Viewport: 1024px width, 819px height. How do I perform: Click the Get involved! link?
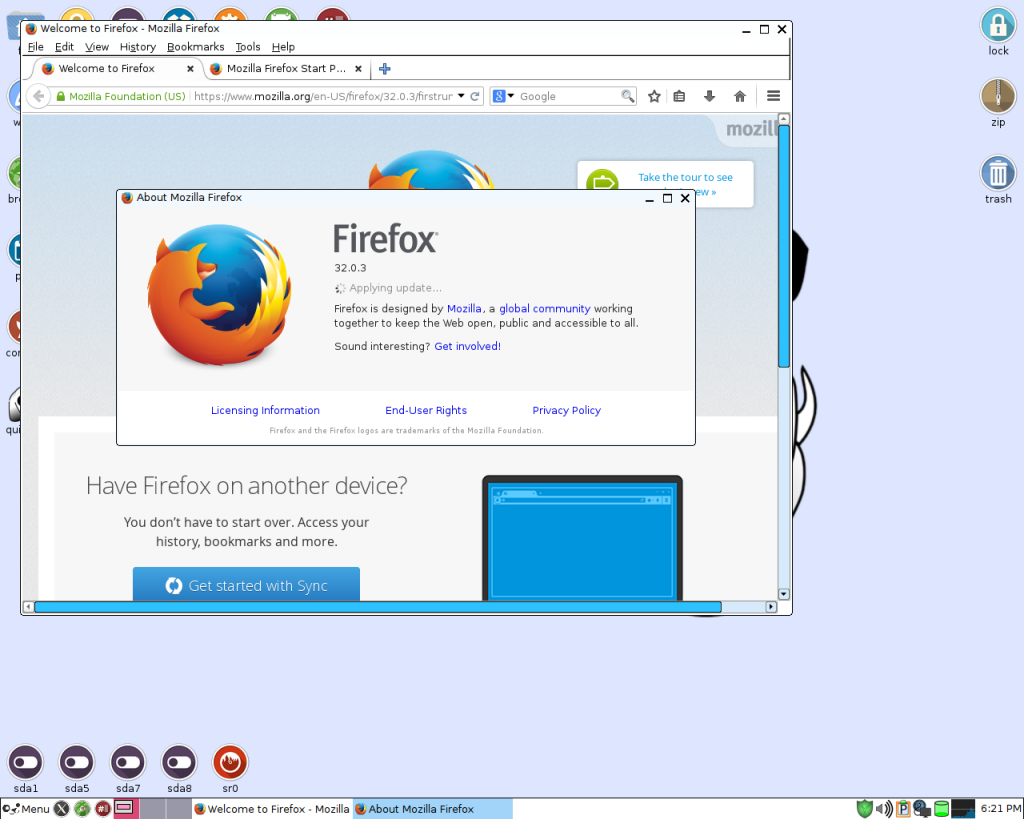point(468,346)
